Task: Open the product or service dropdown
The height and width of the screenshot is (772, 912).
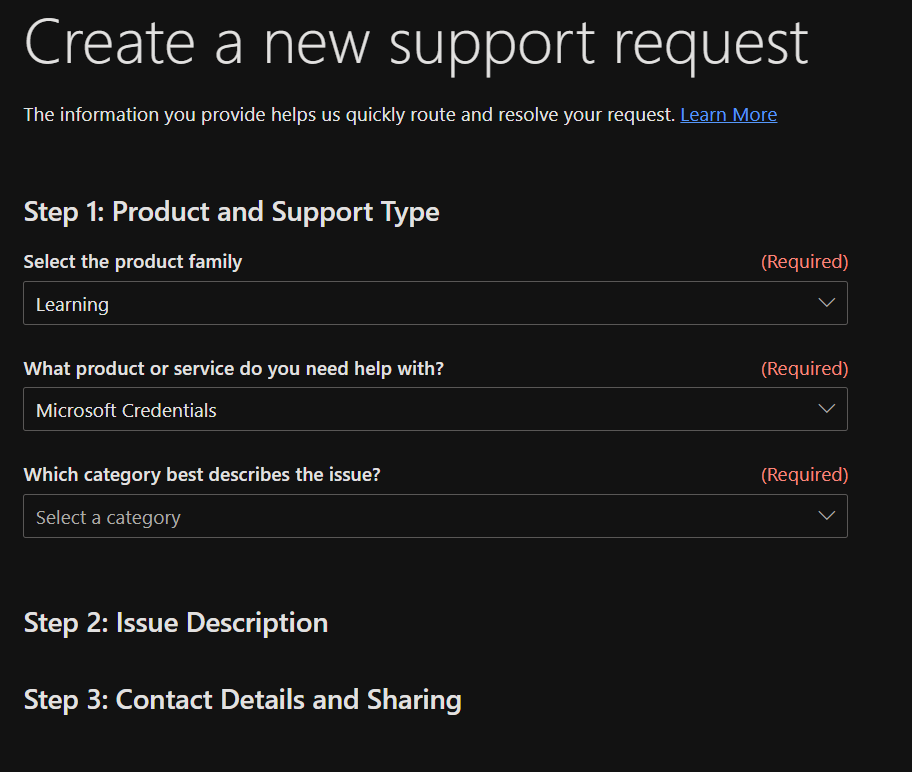Action: click(x=434, y=409)
